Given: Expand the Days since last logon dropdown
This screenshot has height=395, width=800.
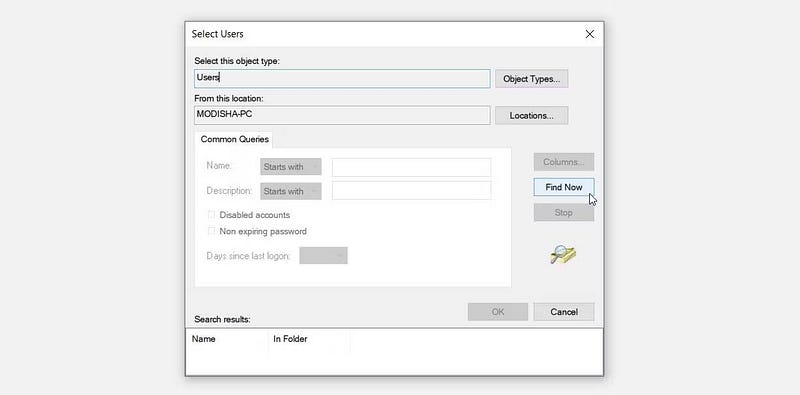Looking at the screenshot, I should click(323, 256).
